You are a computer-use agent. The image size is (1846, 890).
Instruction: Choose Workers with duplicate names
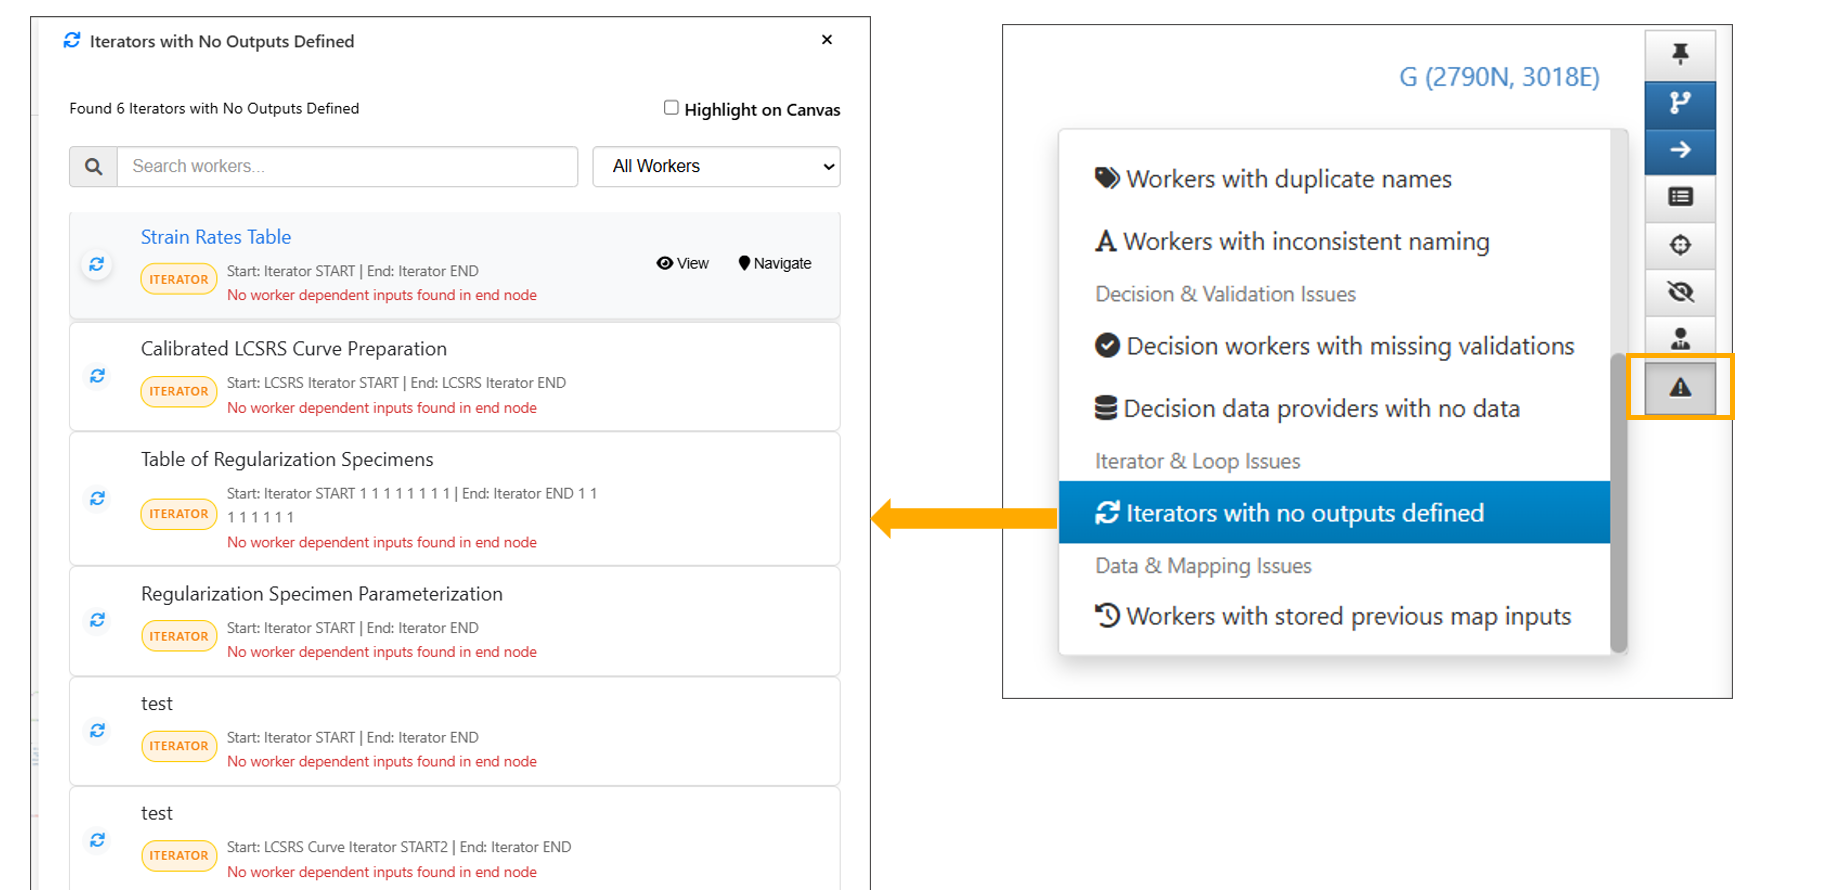[1288, 179]
